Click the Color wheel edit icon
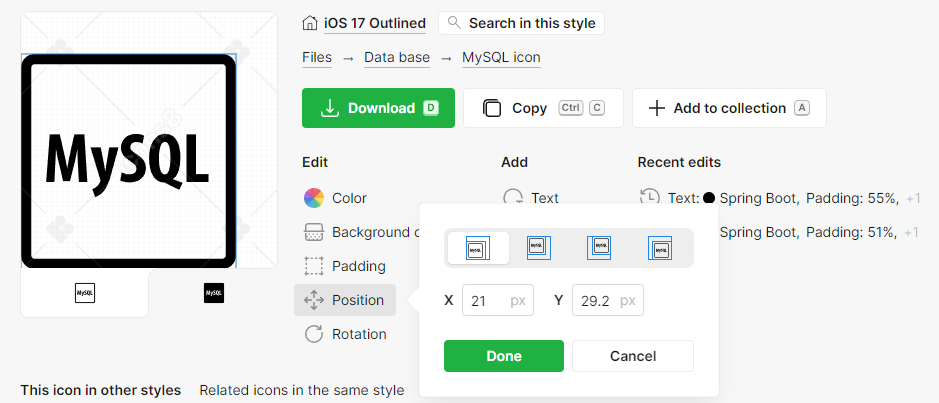Screen dimensions: 939x403 pos(314,198)
